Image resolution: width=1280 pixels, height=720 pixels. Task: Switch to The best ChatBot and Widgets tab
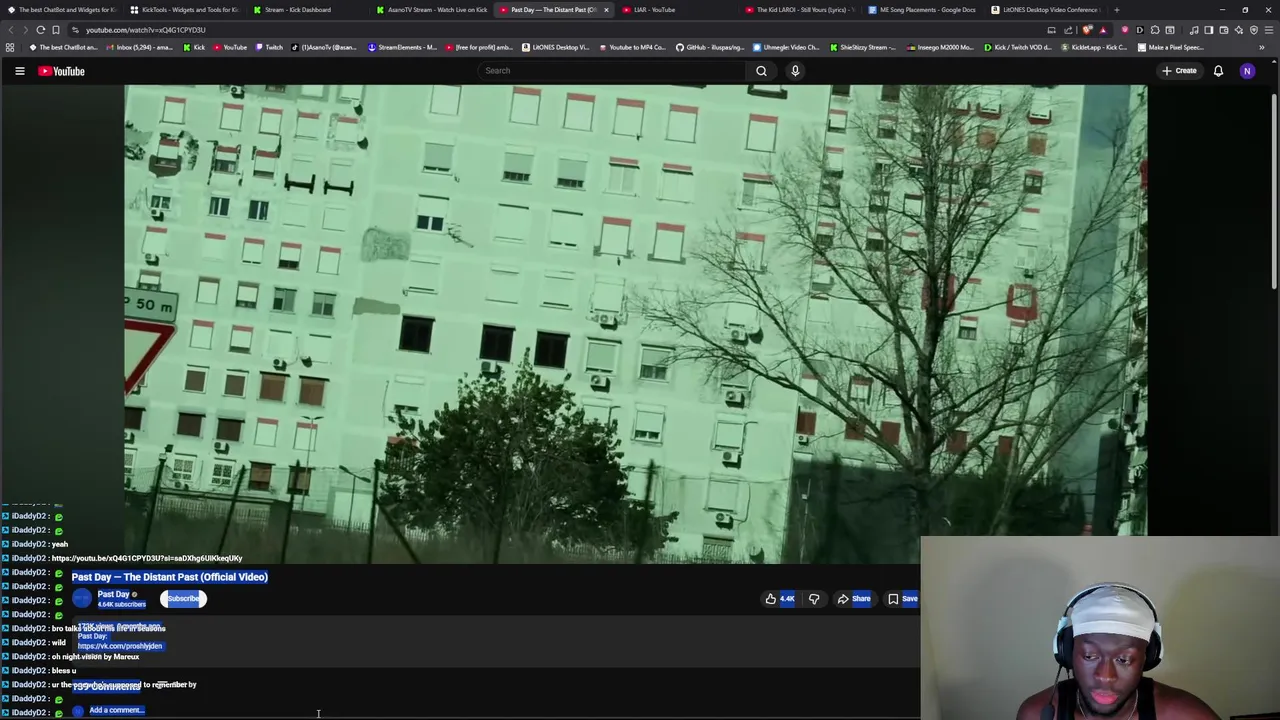(x=60, y=10)
